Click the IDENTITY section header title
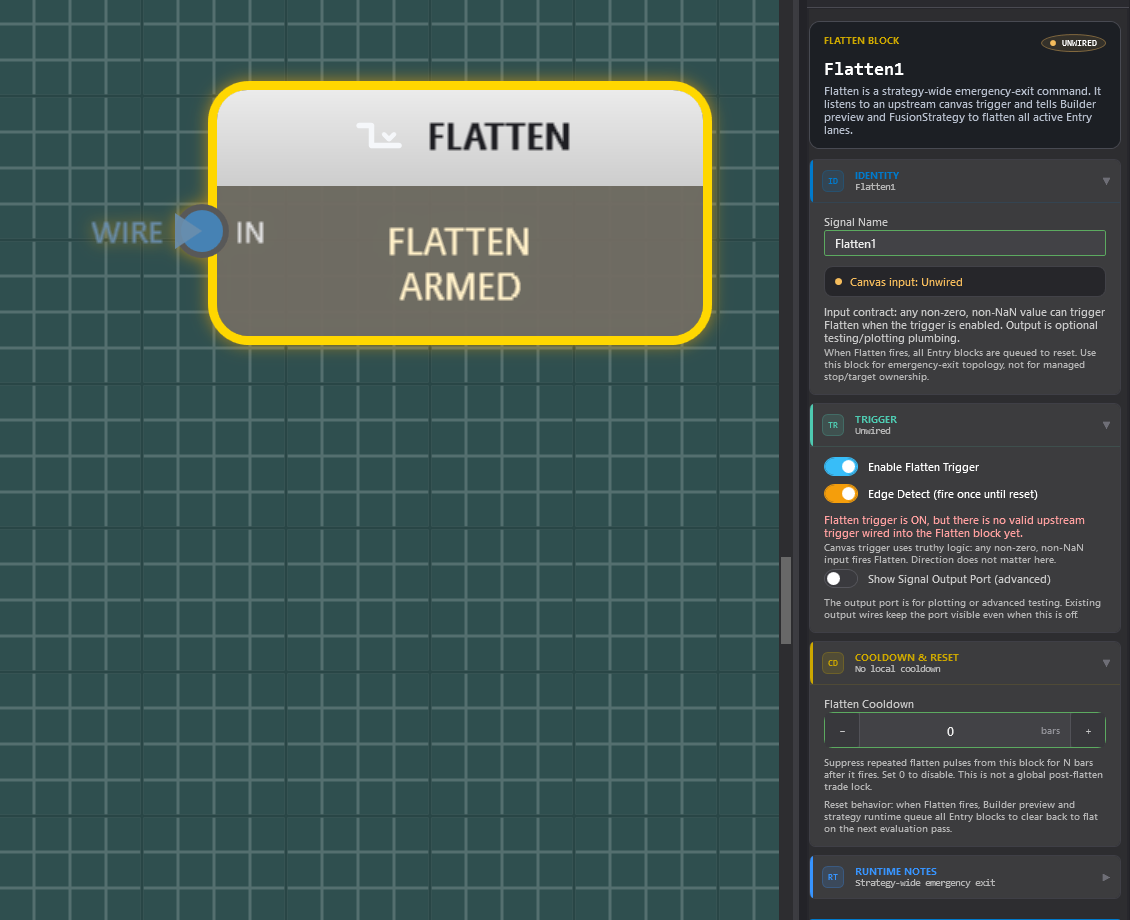Screen dimensions: 1130x920 [876, 175]
